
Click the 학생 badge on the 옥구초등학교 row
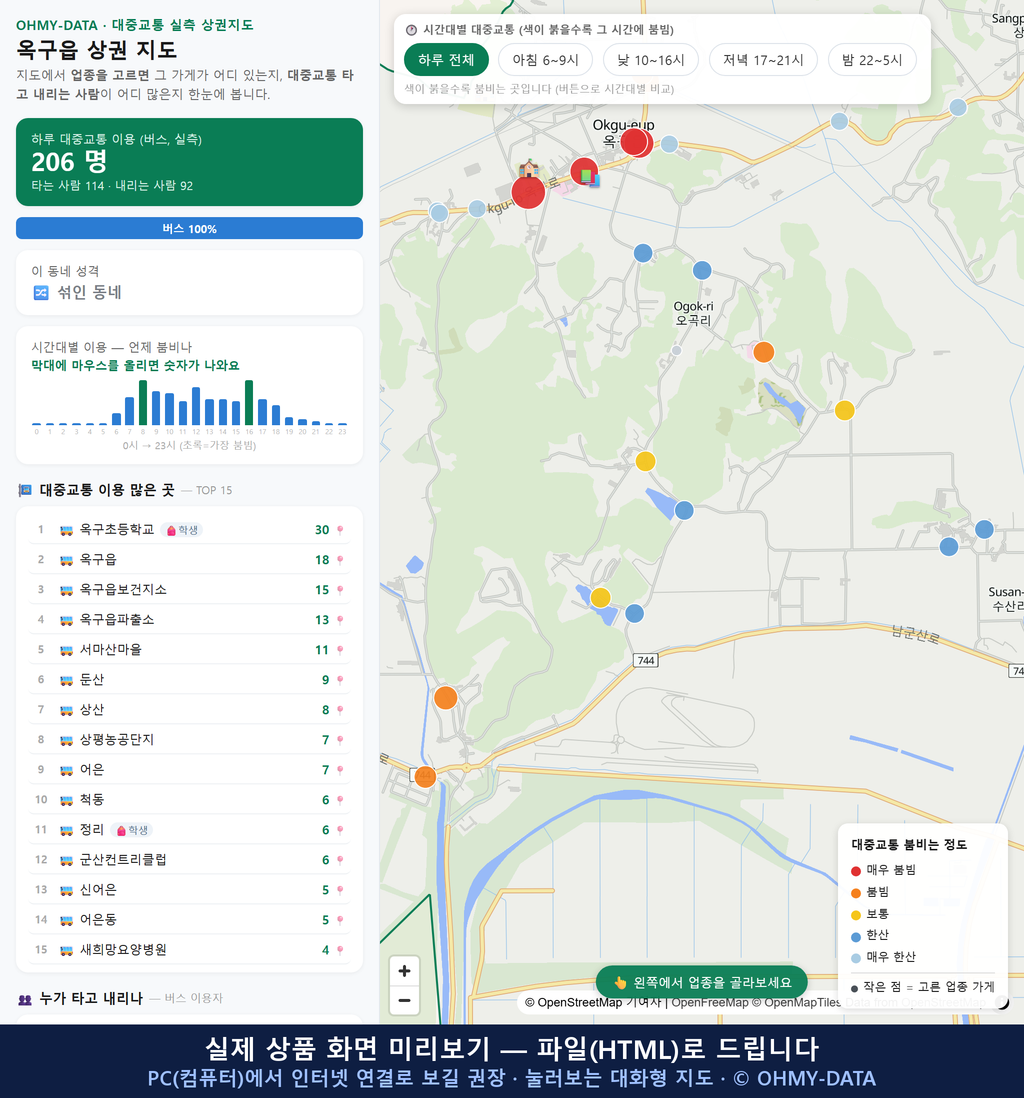(181, 530)
